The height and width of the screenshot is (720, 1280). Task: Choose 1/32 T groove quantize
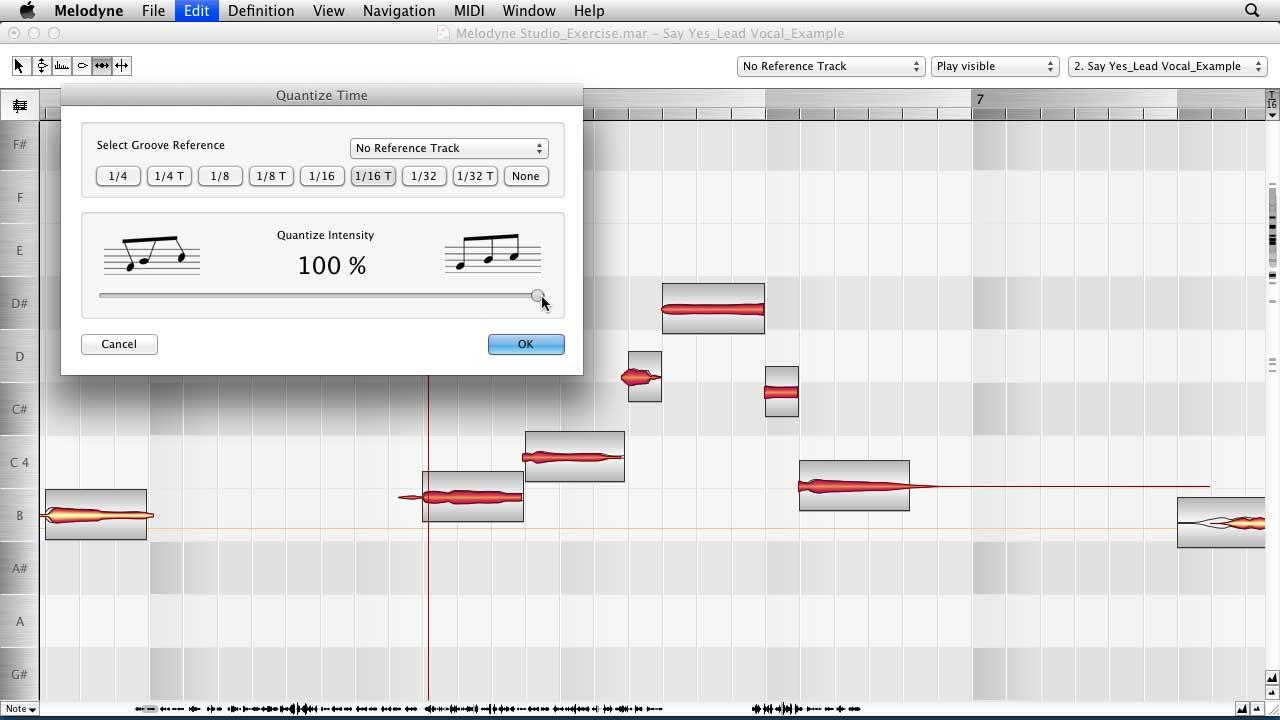(x=475, y=176)
